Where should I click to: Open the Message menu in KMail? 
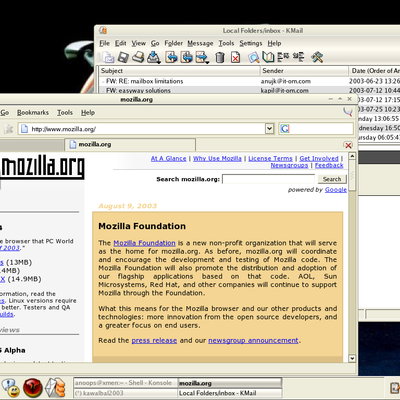point(200,43)
